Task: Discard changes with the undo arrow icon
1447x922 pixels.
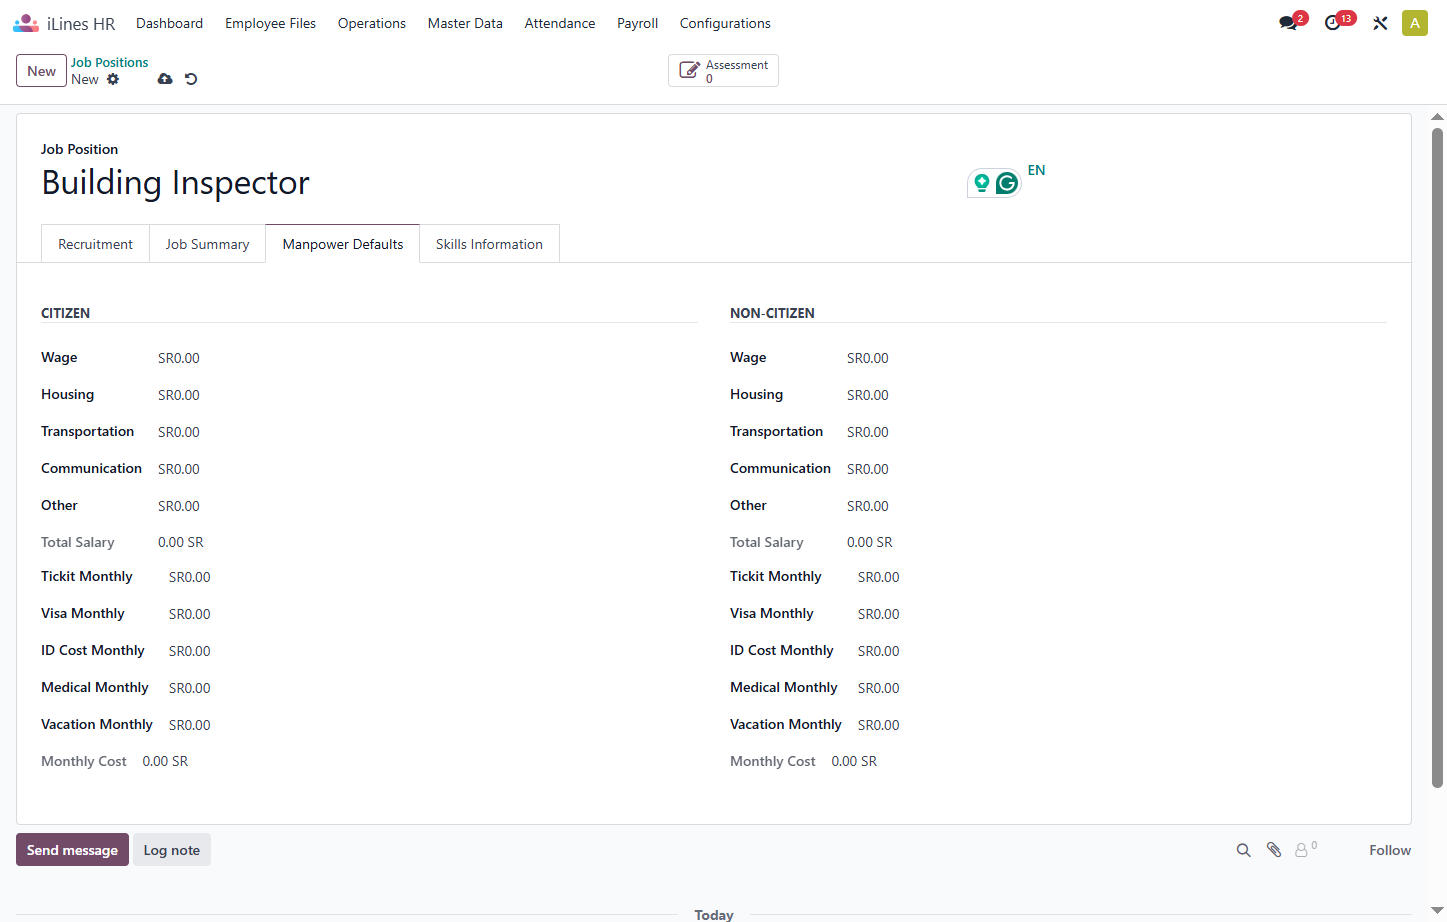Action: click(191, 79)
